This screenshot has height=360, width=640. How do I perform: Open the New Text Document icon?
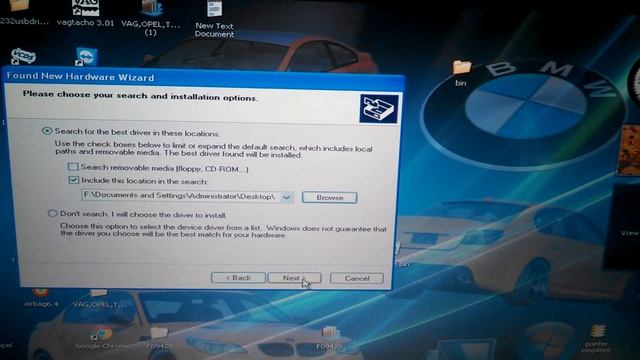(x=214, y=18)
